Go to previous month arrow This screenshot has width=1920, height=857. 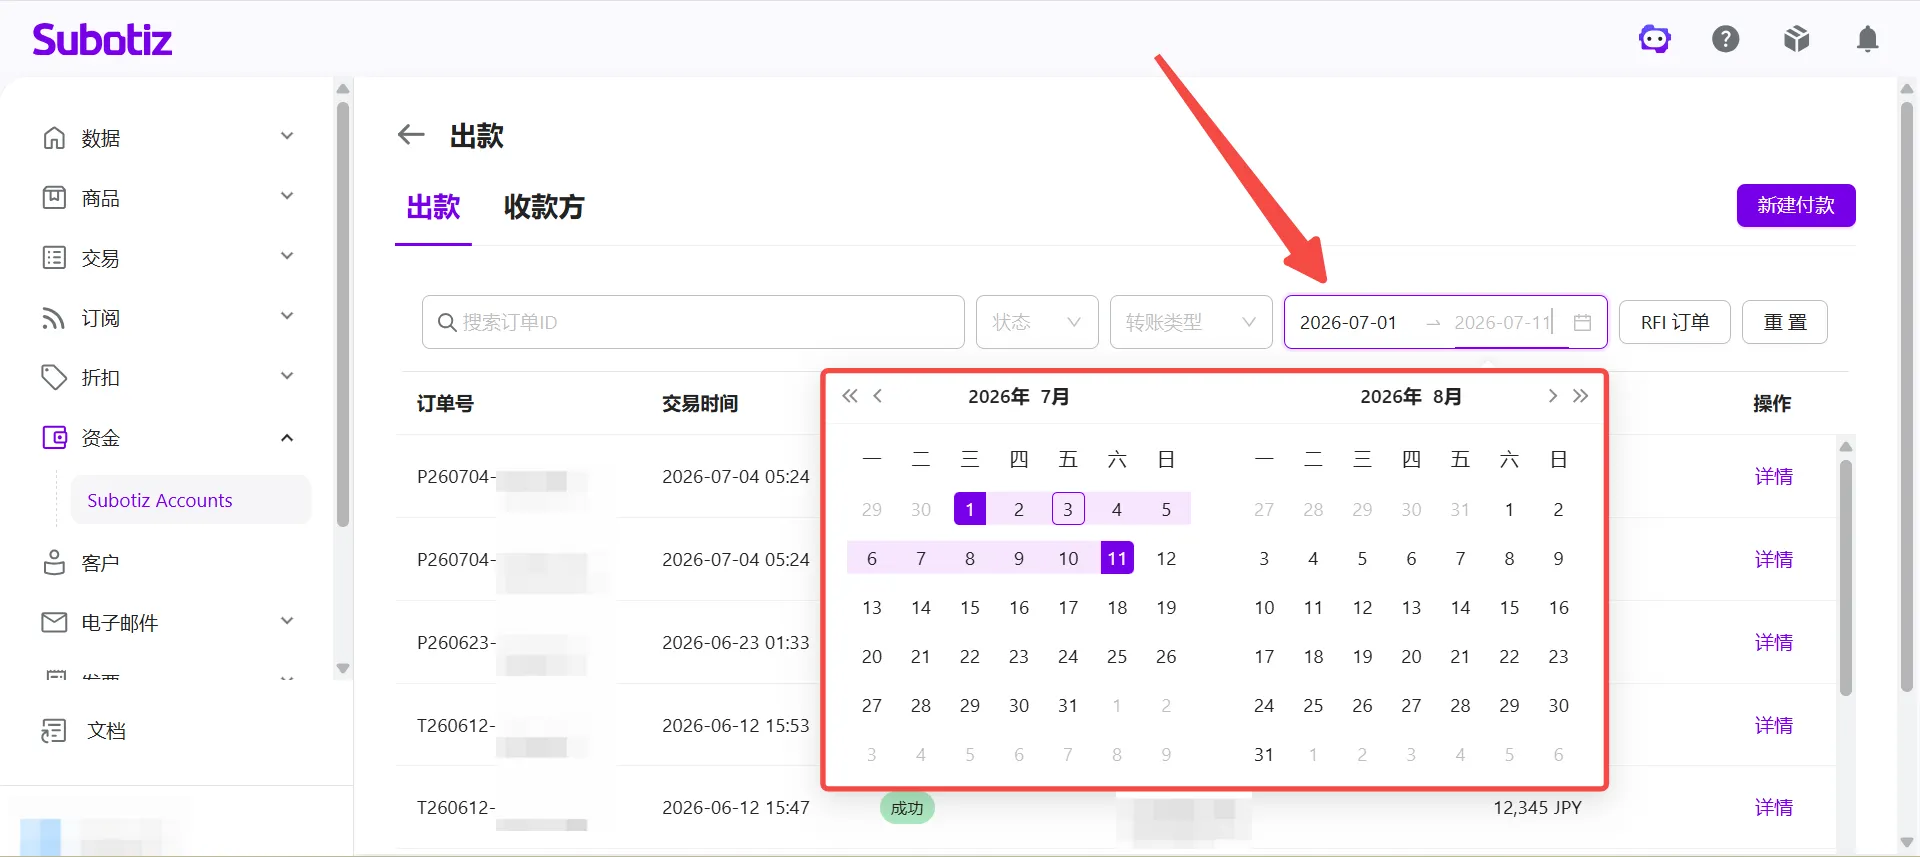click(878, 396)
